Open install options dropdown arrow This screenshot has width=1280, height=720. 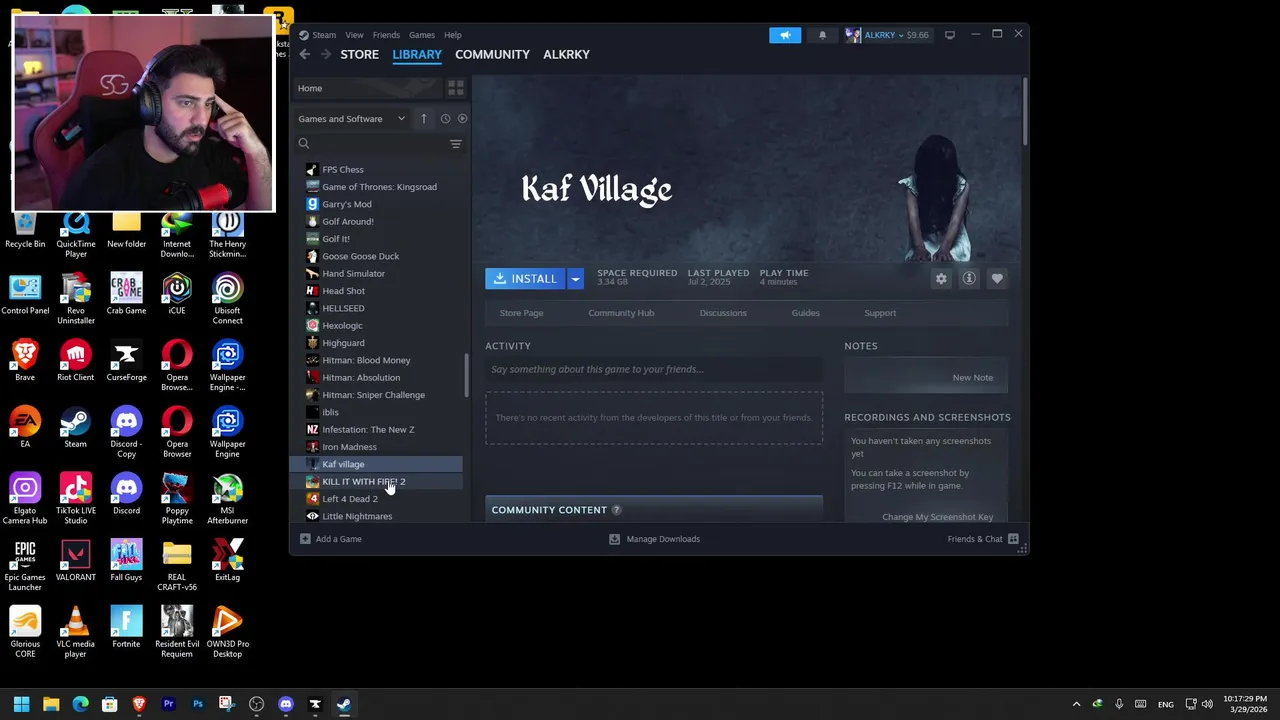pyautogui.click(x=575, y=279)
